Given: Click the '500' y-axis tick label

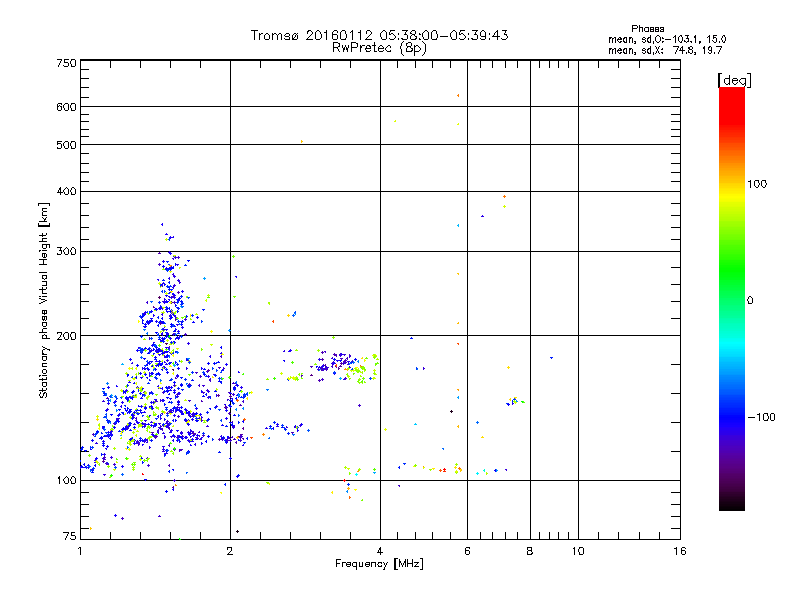Looking at the screenshot, I should (66, 145).
